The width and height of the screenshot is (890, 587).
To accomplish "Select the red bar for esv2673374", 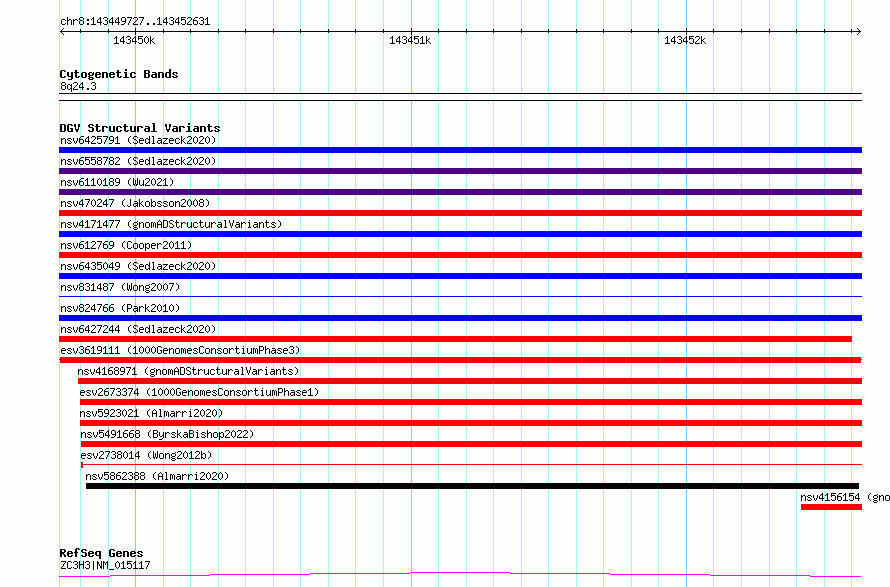I will [471, 402].
